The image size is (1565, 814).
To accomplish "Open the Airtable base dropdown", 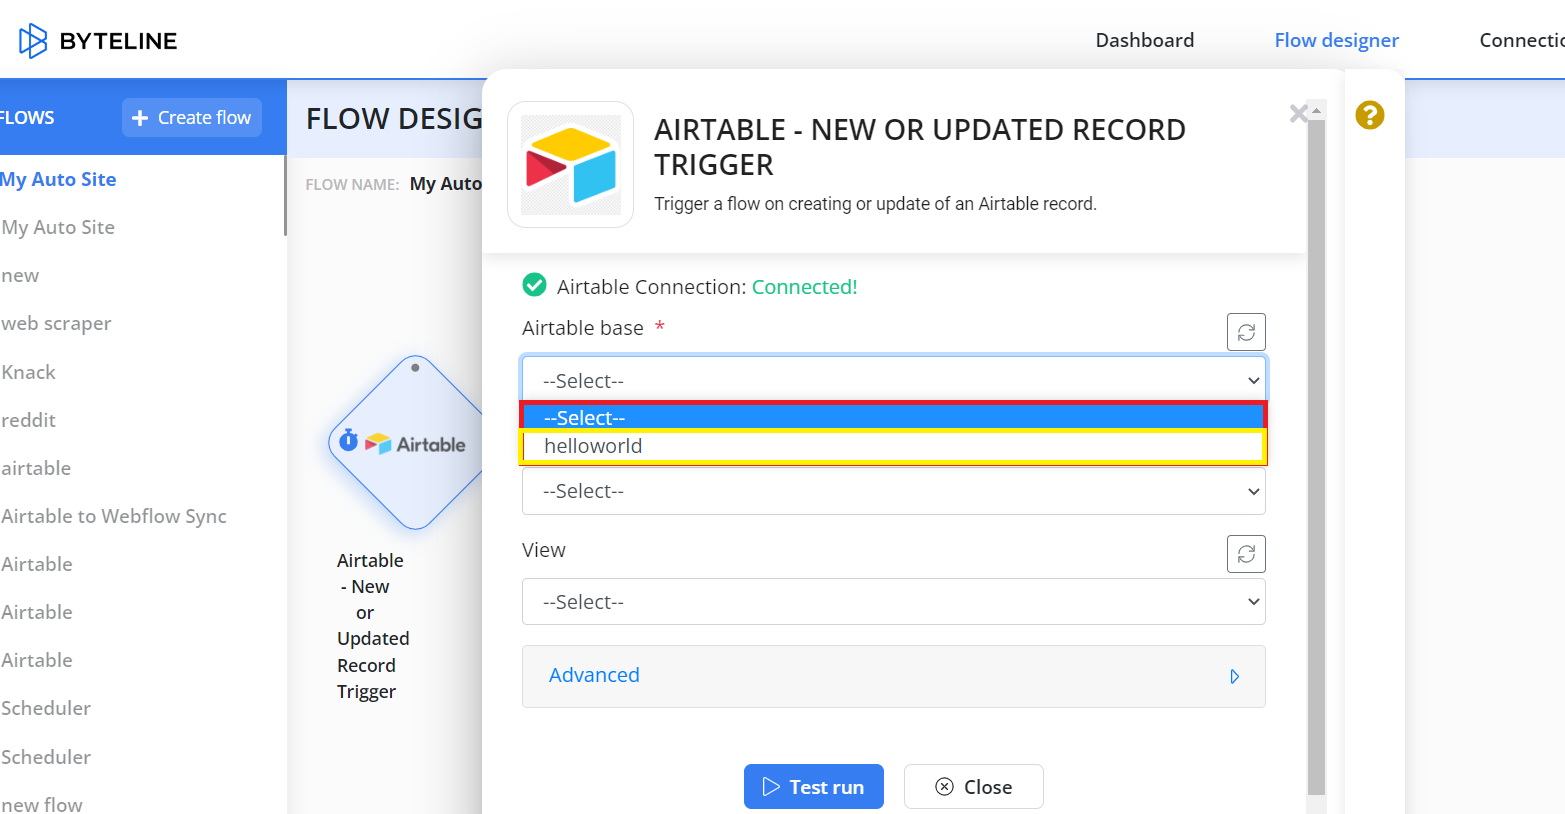I will tap(894, 380).
